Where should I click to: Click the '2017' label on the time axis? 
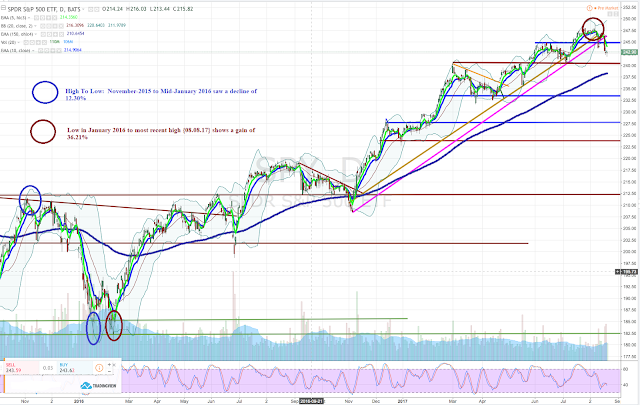tap(403, 401)
